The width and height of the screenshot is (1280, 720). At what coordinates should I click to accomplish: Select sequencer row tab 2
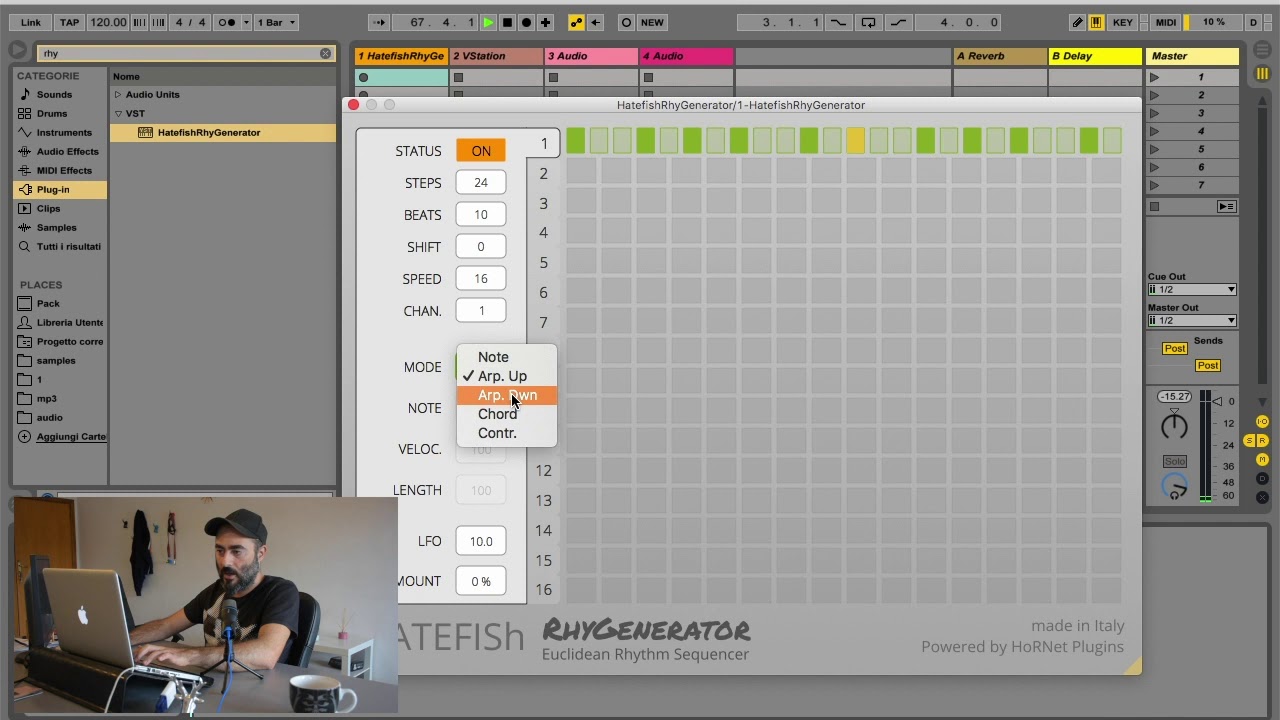544,174
